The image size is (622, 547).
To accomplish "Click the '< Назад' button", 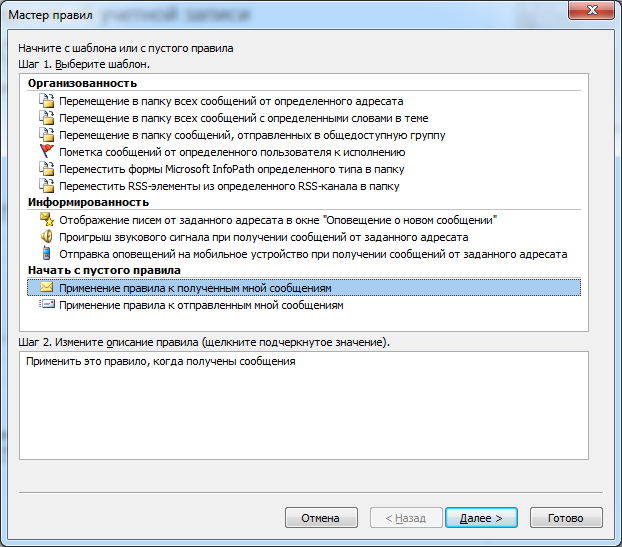I will coord(406,518).
